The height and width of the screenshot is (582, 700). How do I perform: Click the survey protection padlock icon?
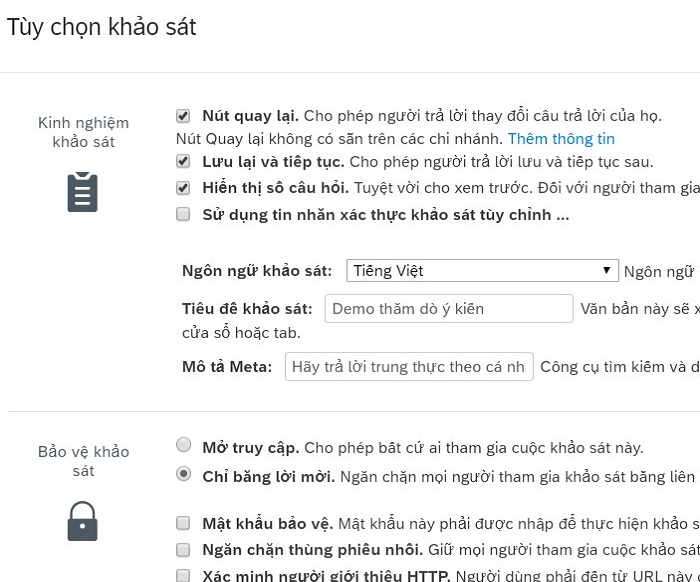(x=83, y=521)
